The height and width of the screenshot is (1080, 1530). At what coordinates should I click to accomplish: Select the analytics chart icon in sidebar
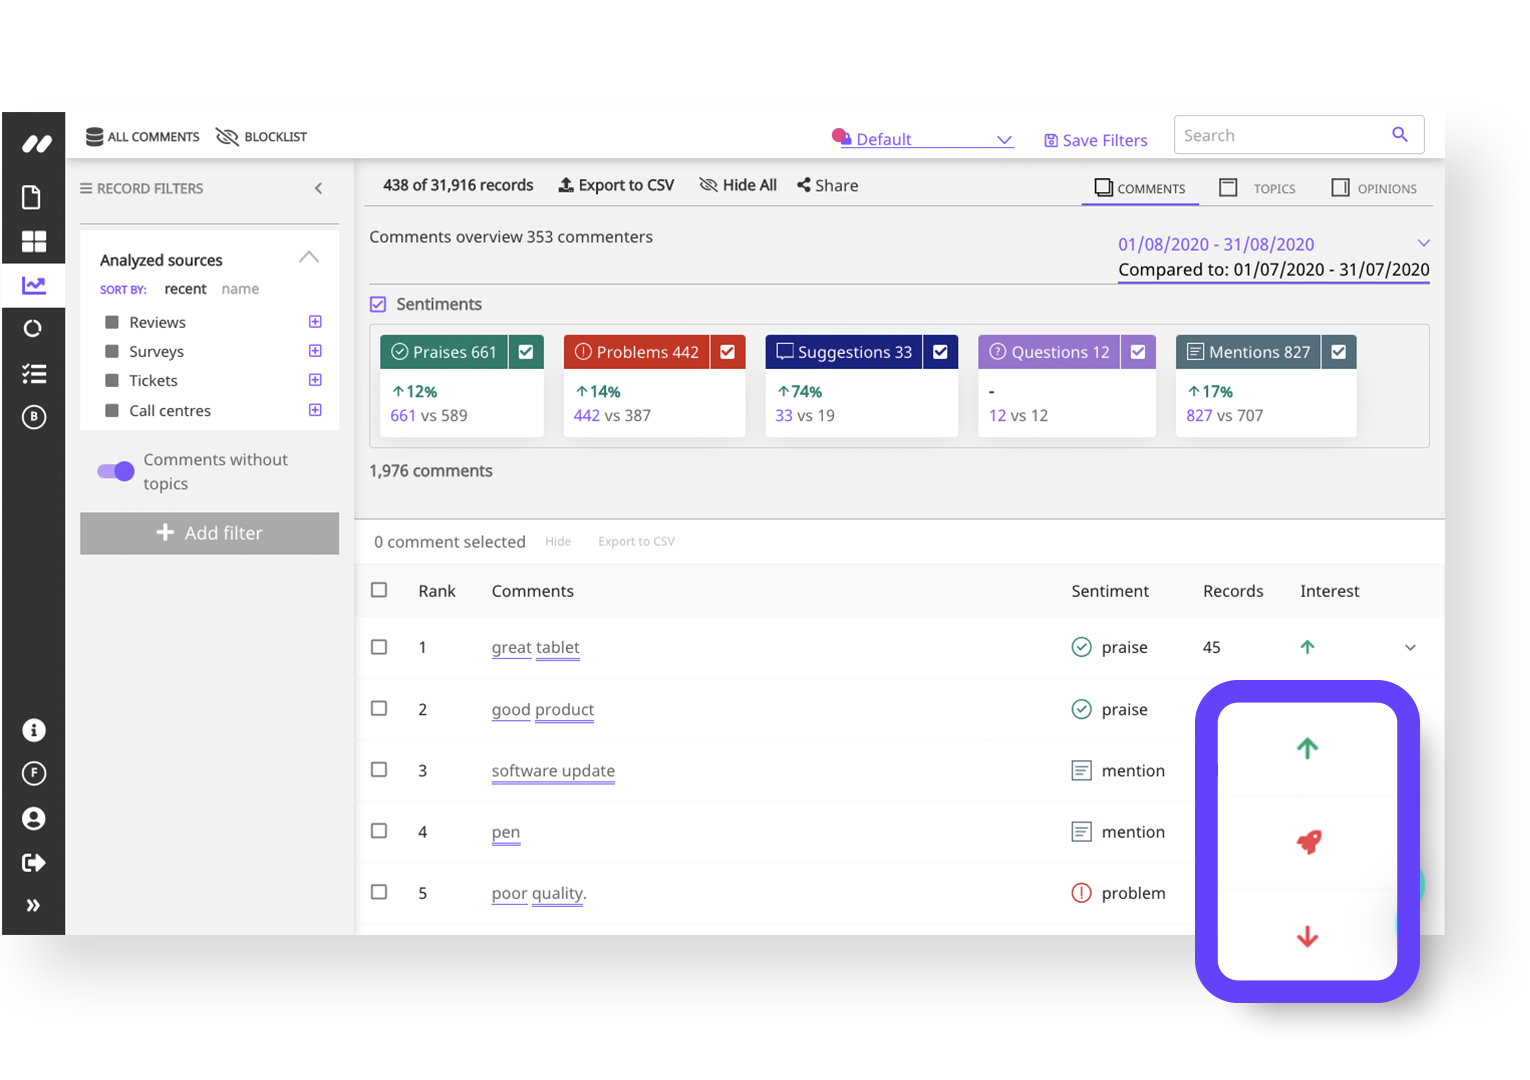click(x=33, y=285)
